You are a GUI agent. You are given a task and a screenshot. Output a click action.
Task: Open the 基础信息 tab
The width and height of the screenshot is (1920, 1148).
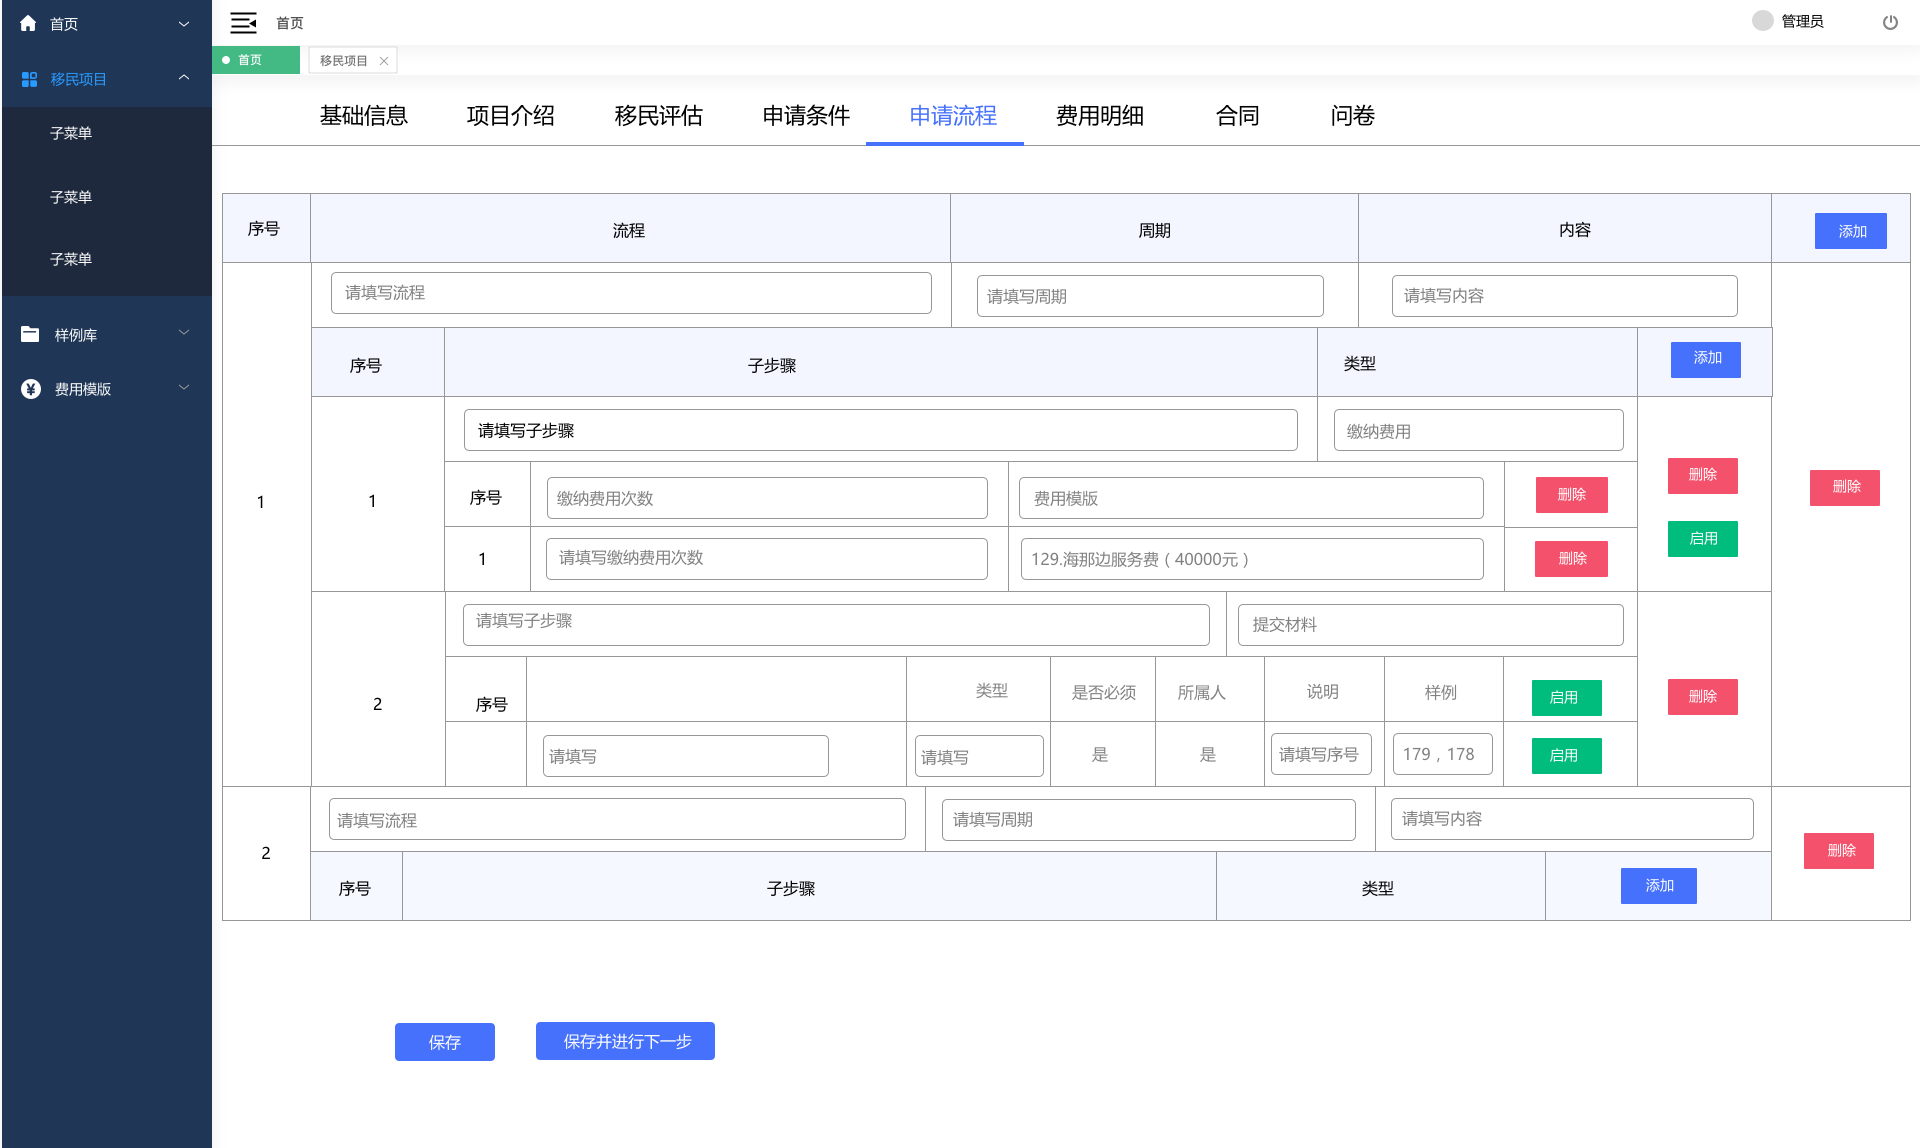[363, 116]
